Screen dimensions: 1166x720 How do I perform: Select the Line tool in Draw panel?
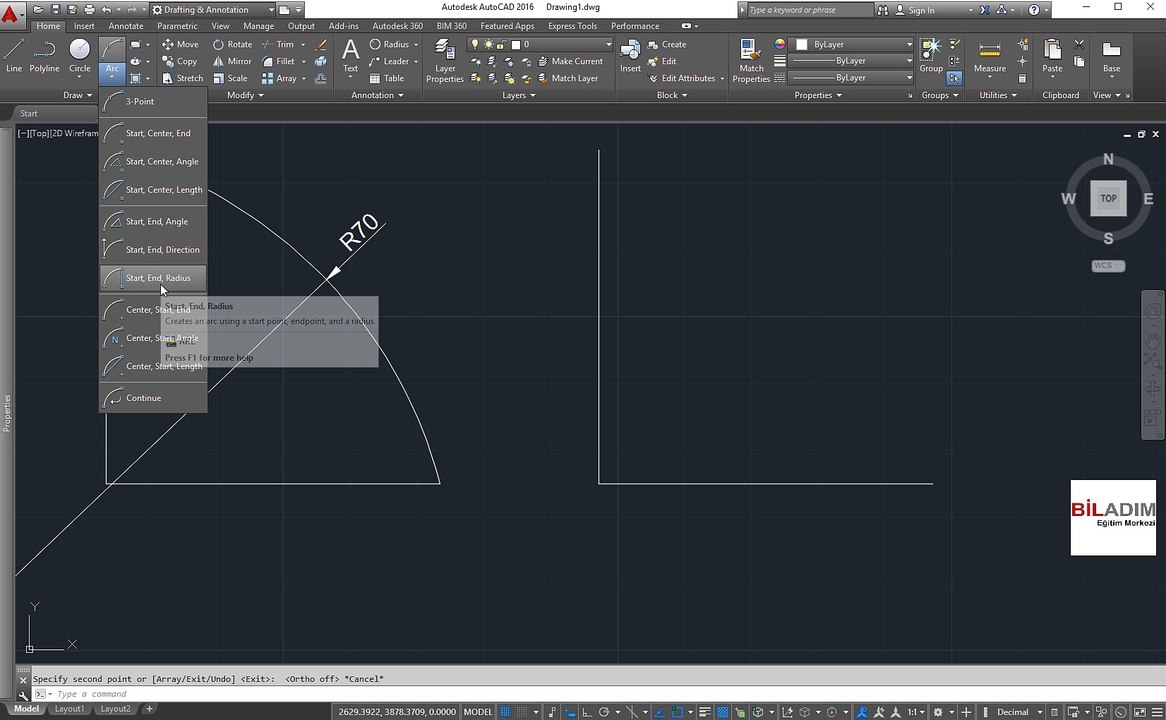(14, 57)
